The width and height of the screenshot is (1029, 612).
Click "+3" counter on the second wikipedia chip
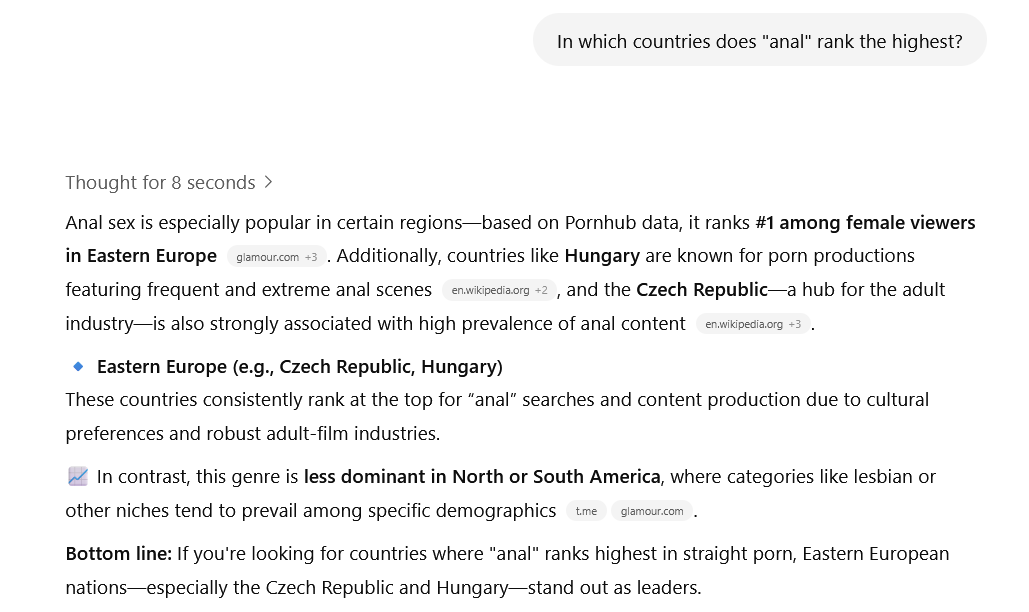coord(795,324)
